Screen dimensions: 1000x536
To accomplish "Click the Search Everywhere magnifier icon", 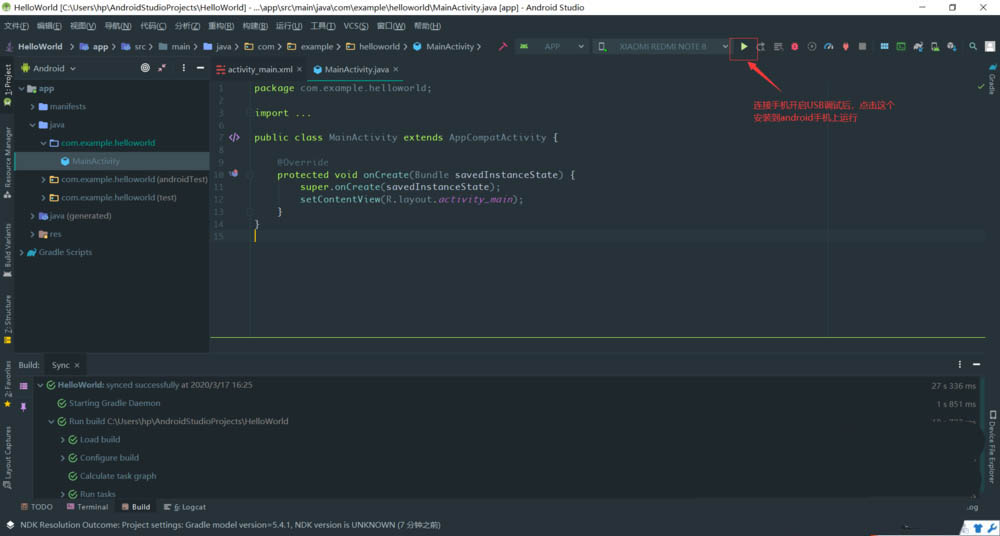I will [973, 47].
